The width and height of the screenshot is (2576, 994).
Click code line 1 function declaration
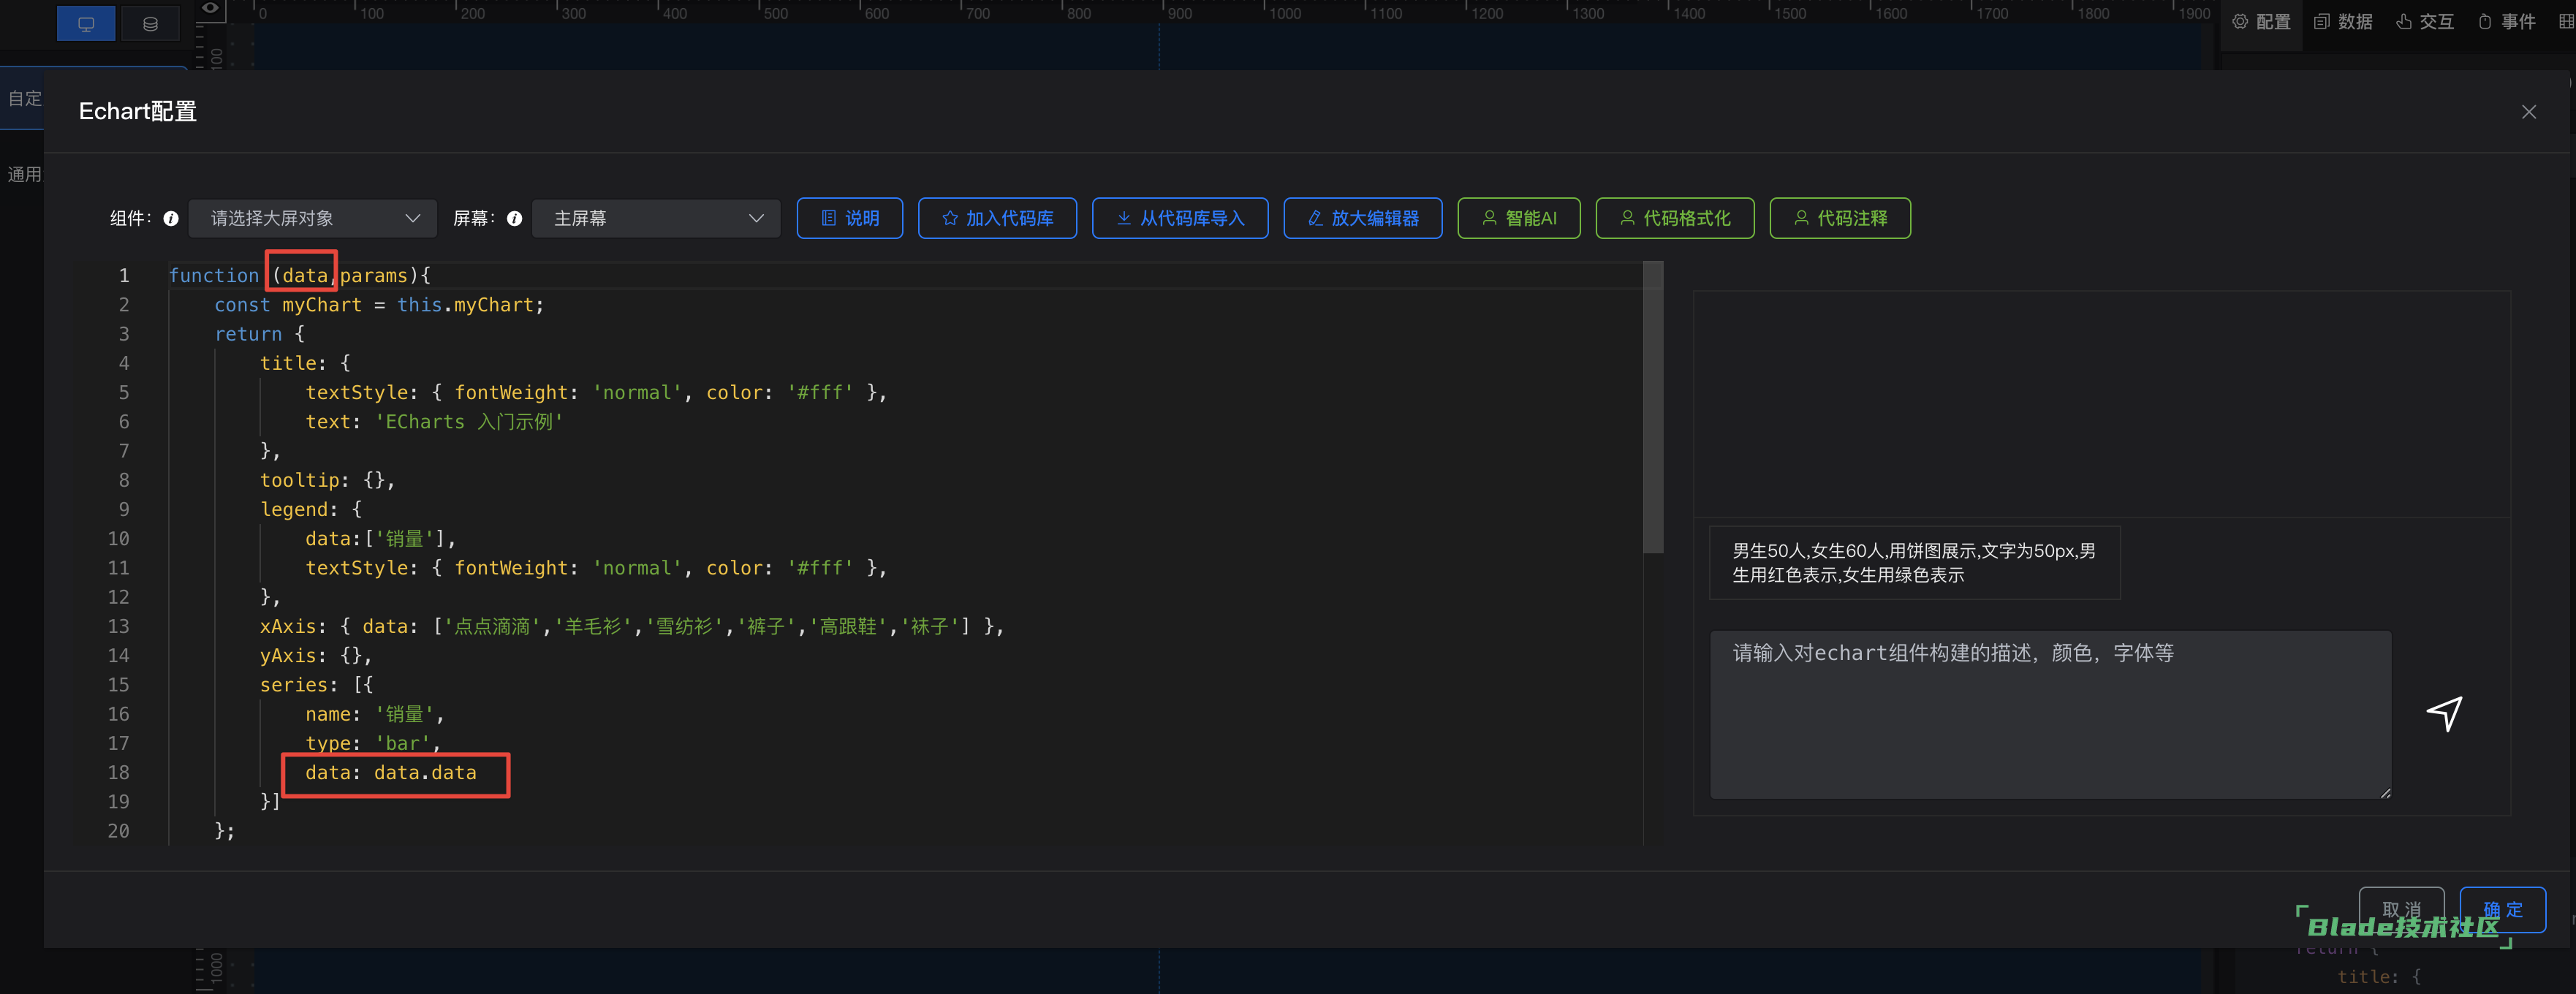300,275
